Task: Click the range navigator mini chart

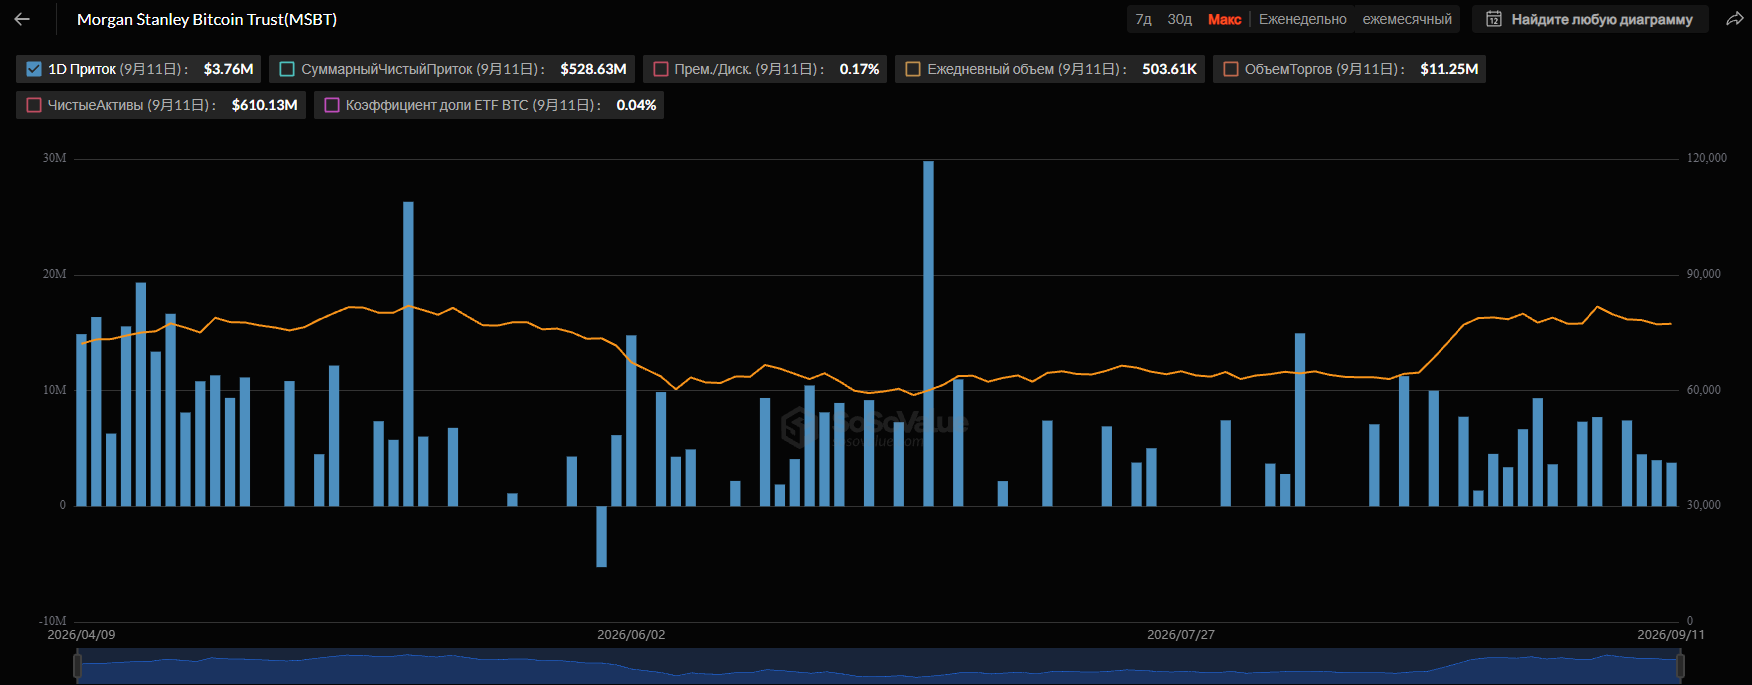Action: pyautogui.click(x=879, y=666)
